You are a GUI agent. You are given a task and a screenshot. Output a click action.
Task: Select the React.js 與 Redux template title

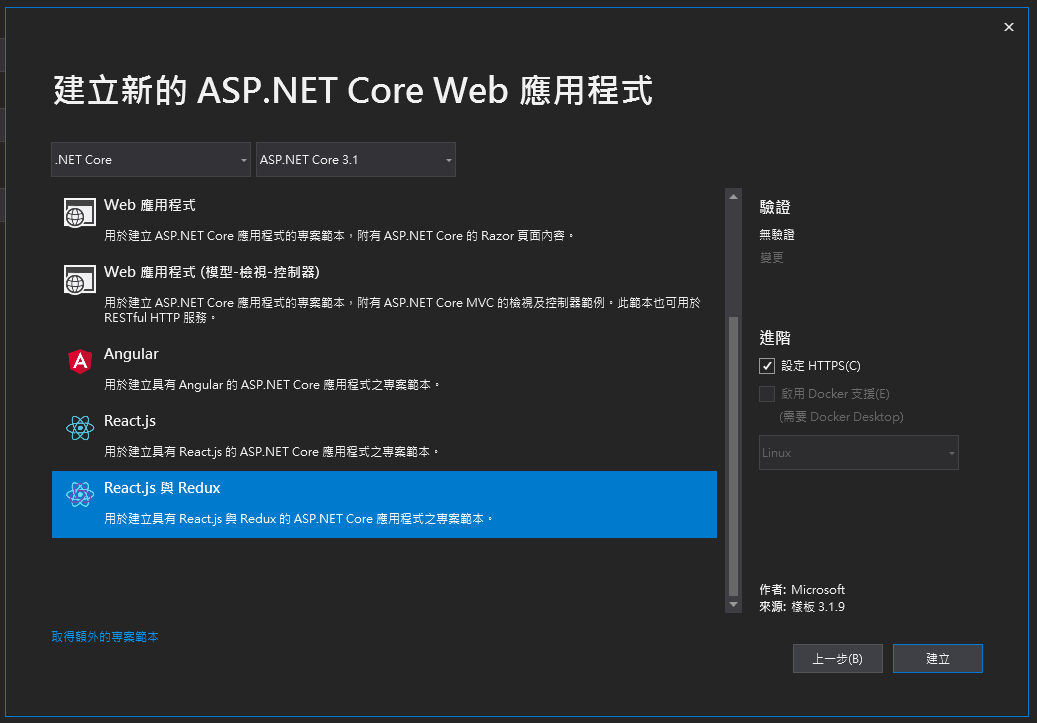(162, 488)
